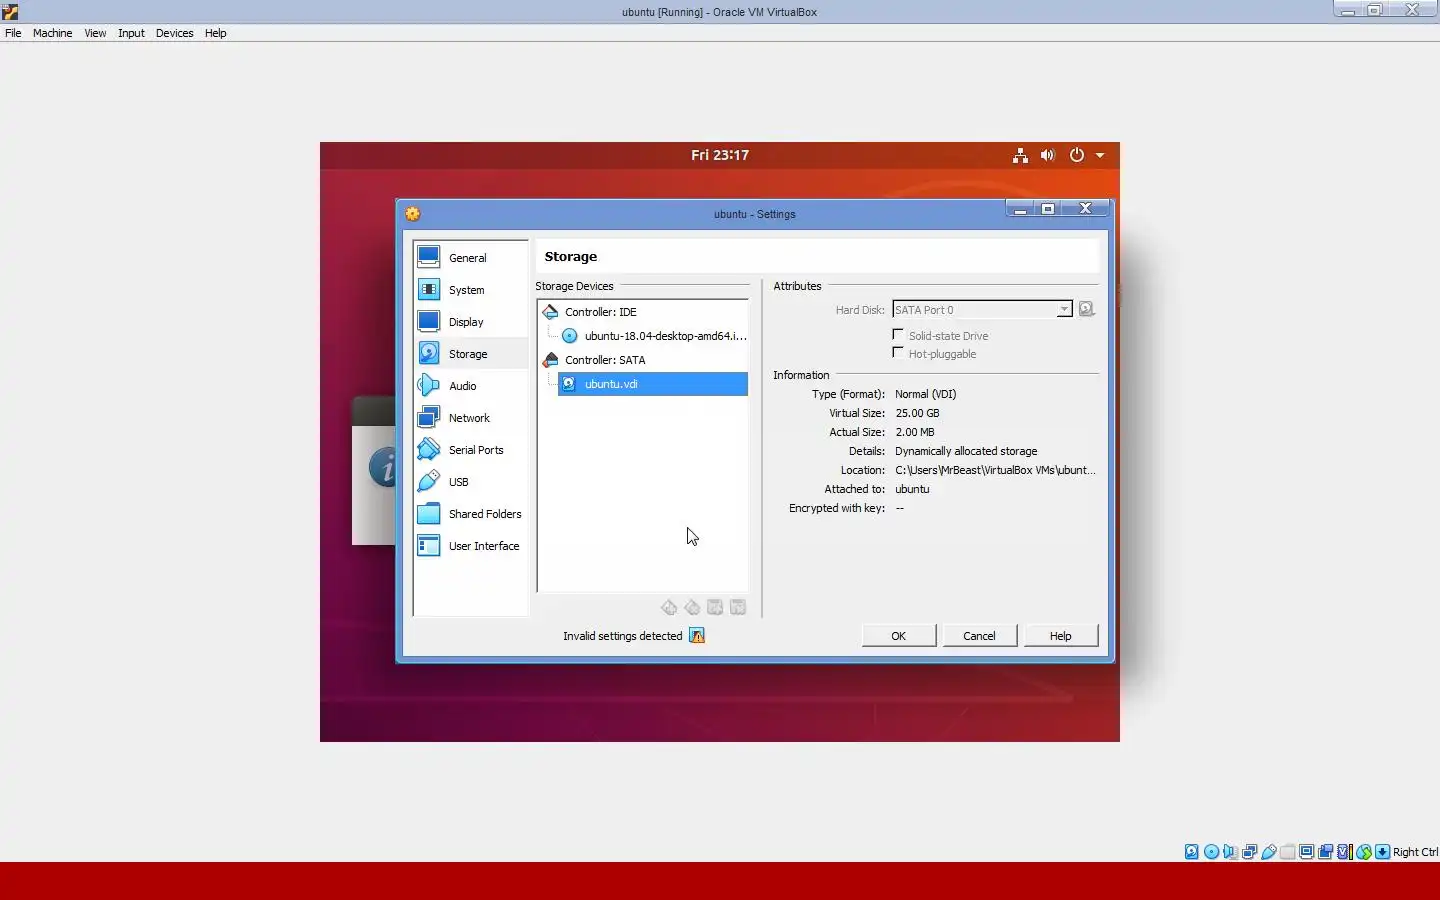Click the Ubuntu network indicator icon

[x=1020, y=155]
